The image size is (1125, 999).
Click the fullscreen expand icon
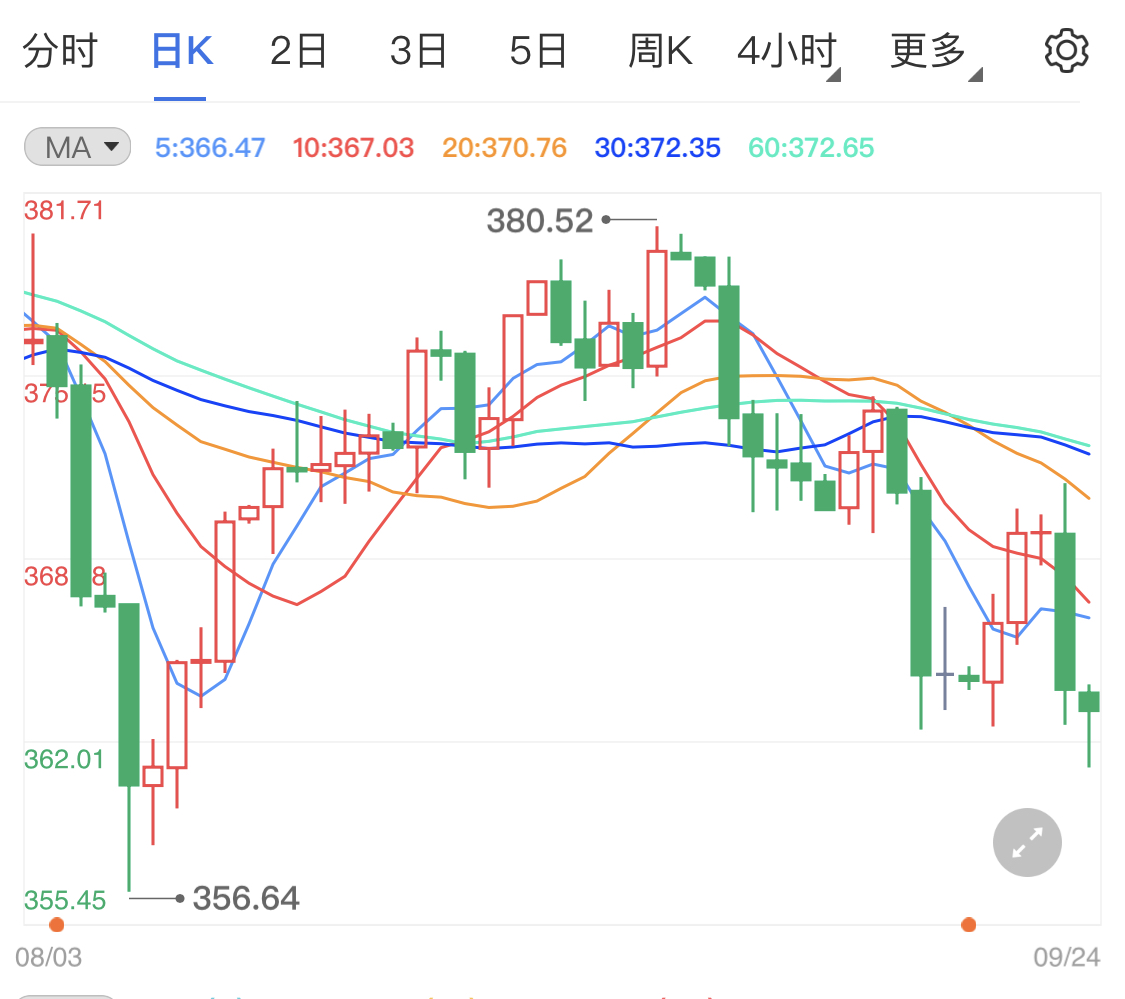(1027, 842)
